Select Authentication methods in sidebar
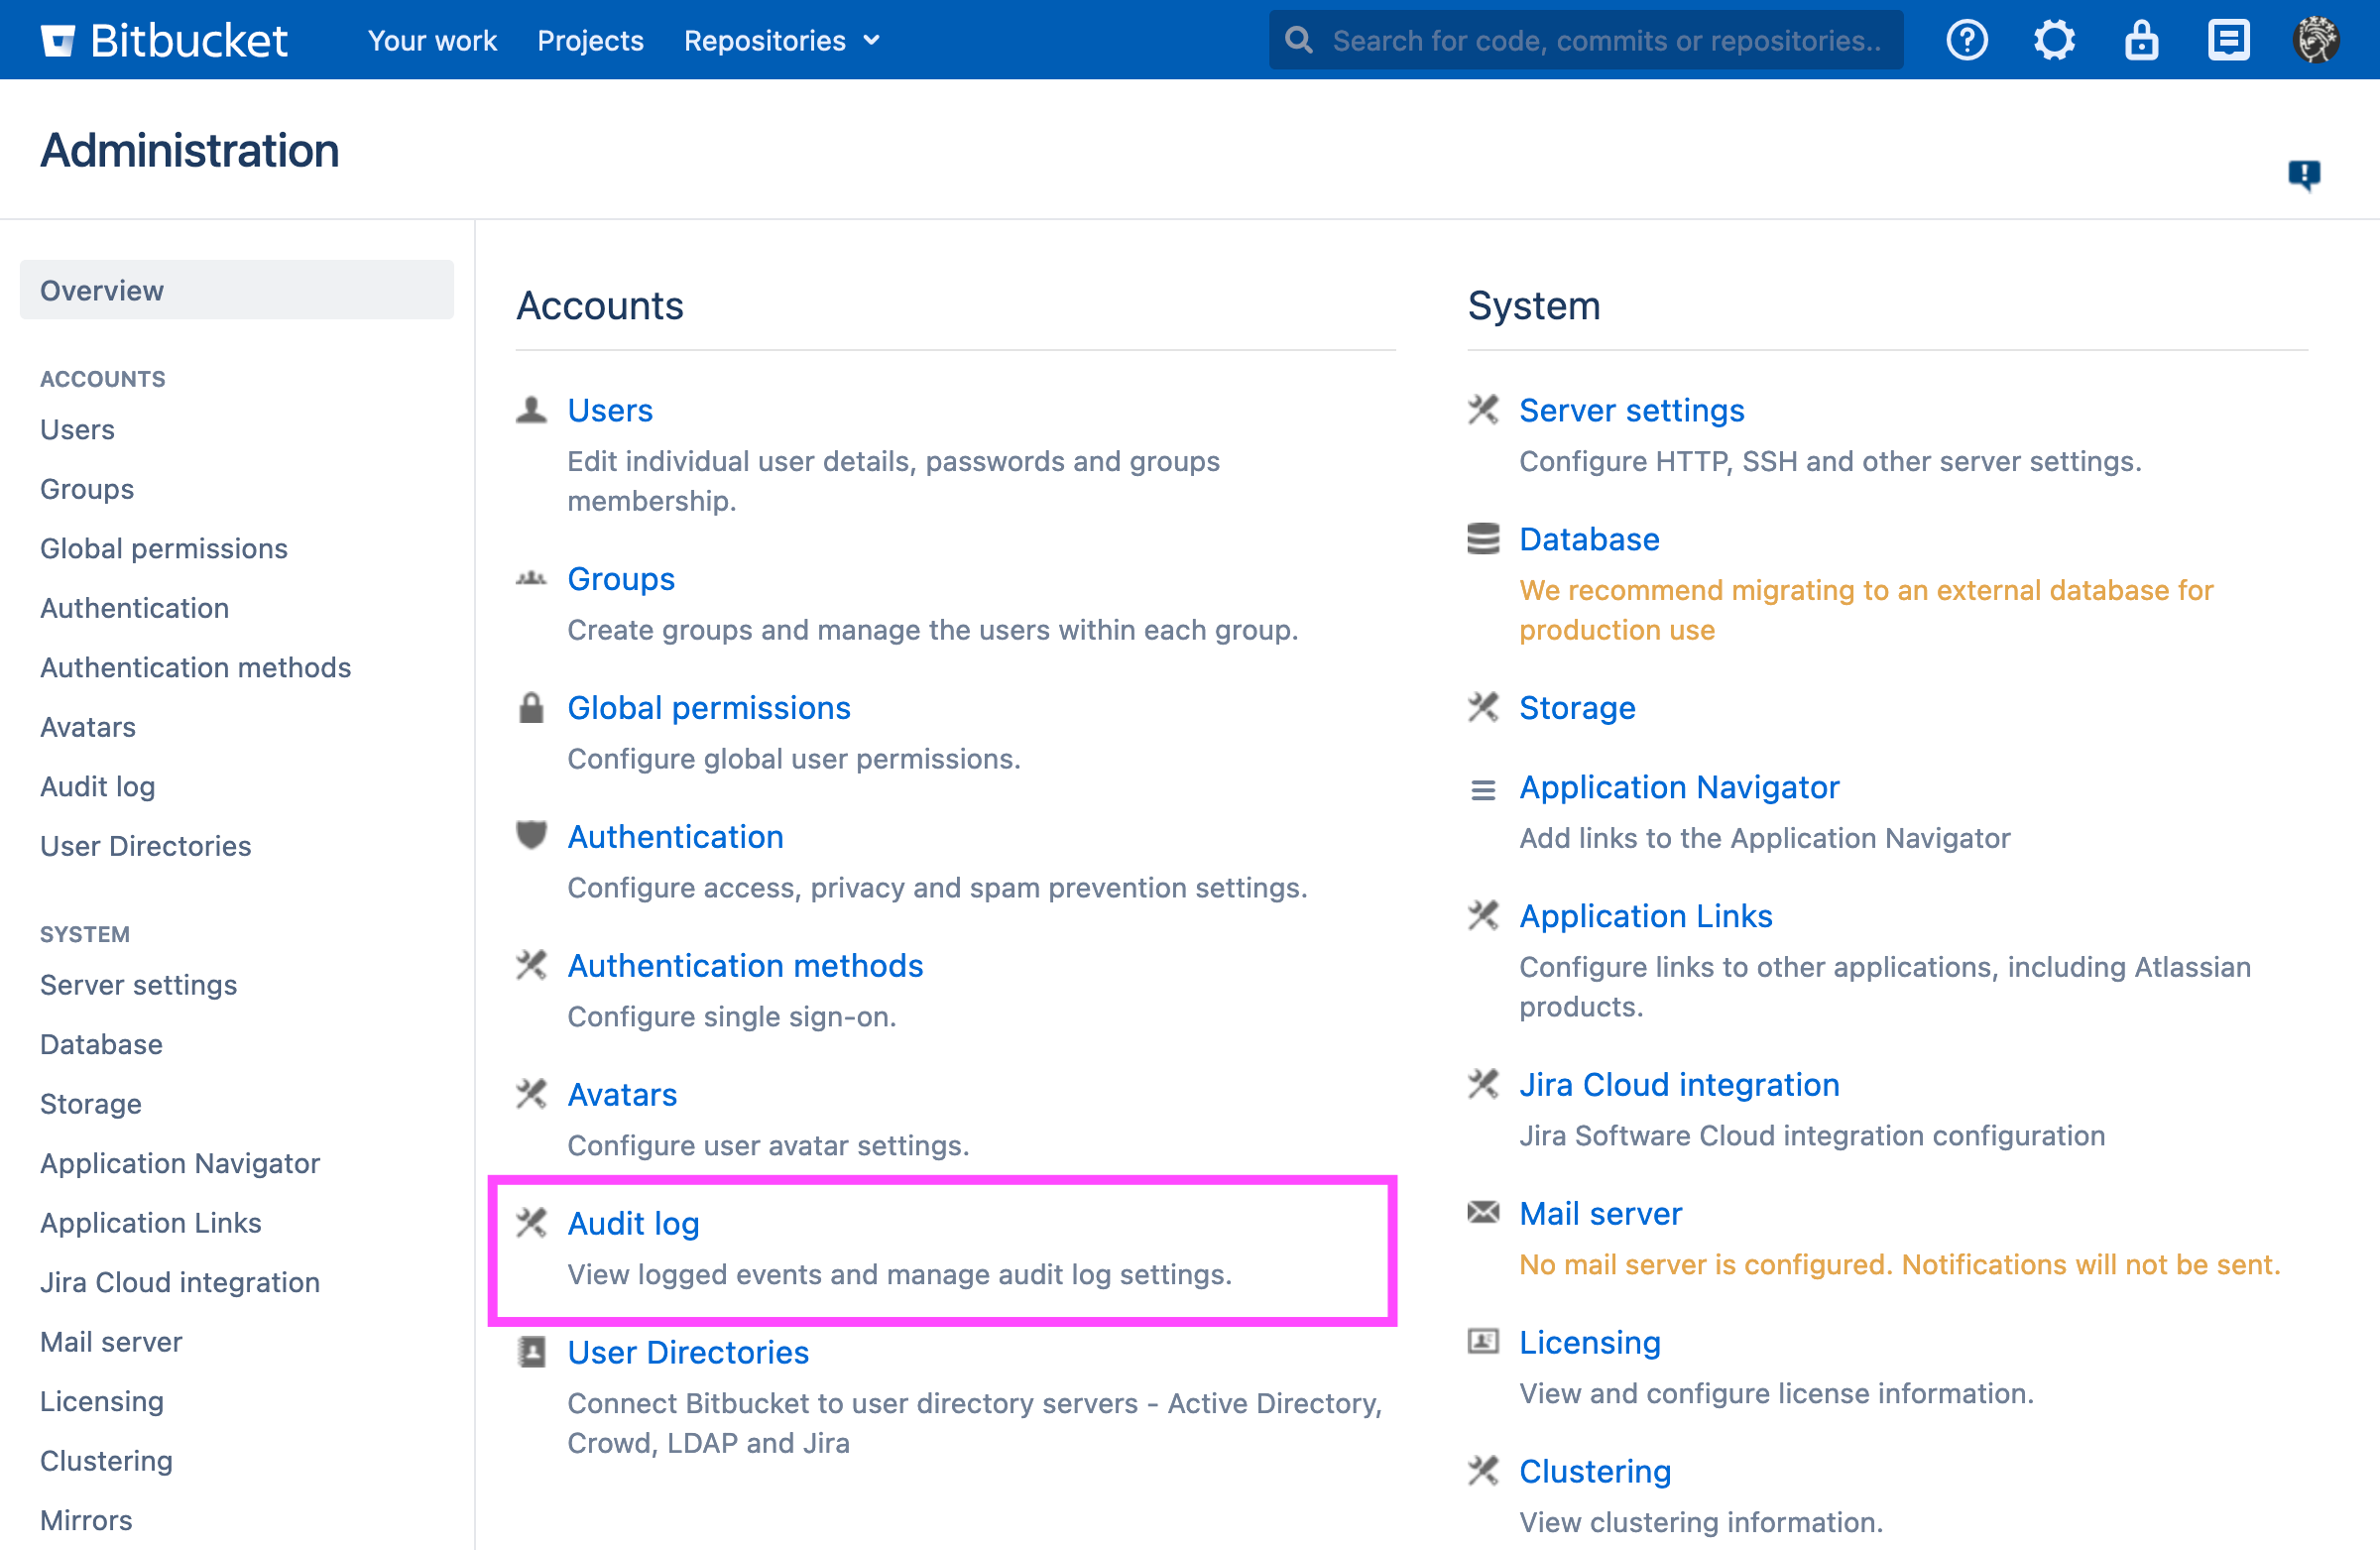 (195, 667)
